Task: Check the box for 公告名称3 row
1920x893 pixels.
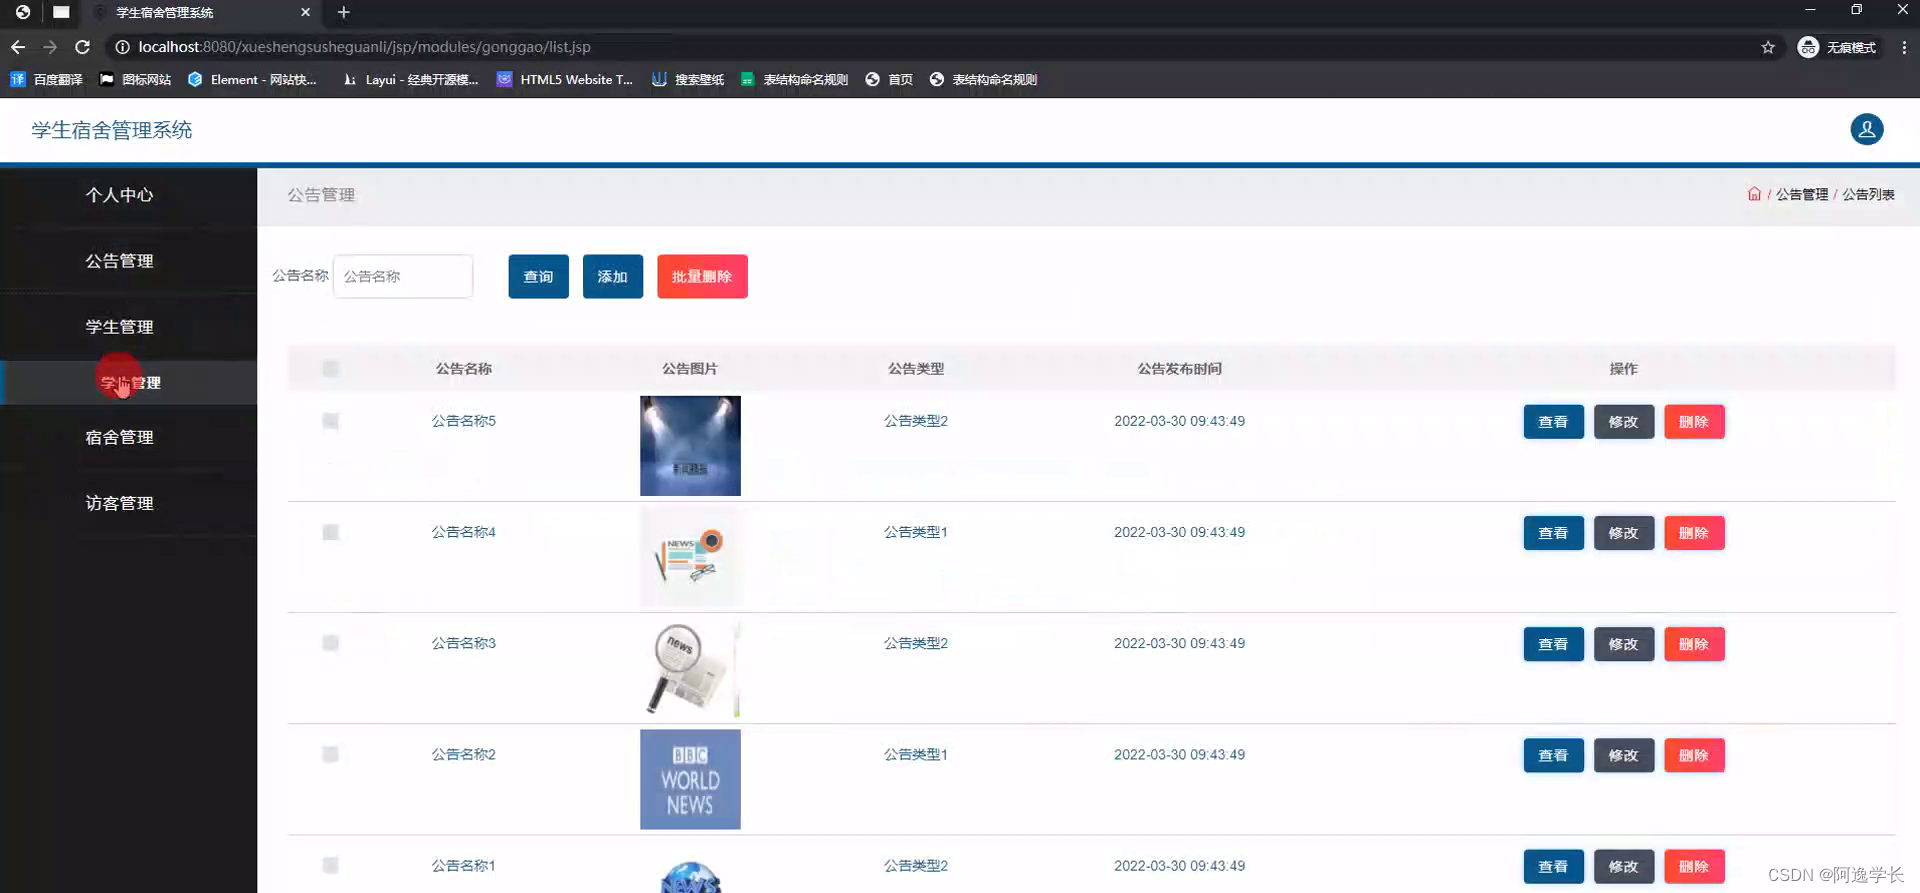Action: tap(331, 643)
